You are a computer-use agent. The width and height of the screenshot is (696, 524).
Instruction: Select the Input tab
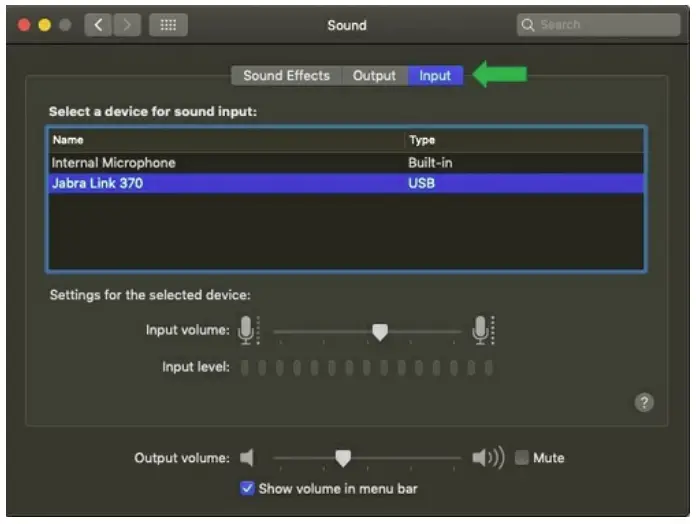click(435, 75)
